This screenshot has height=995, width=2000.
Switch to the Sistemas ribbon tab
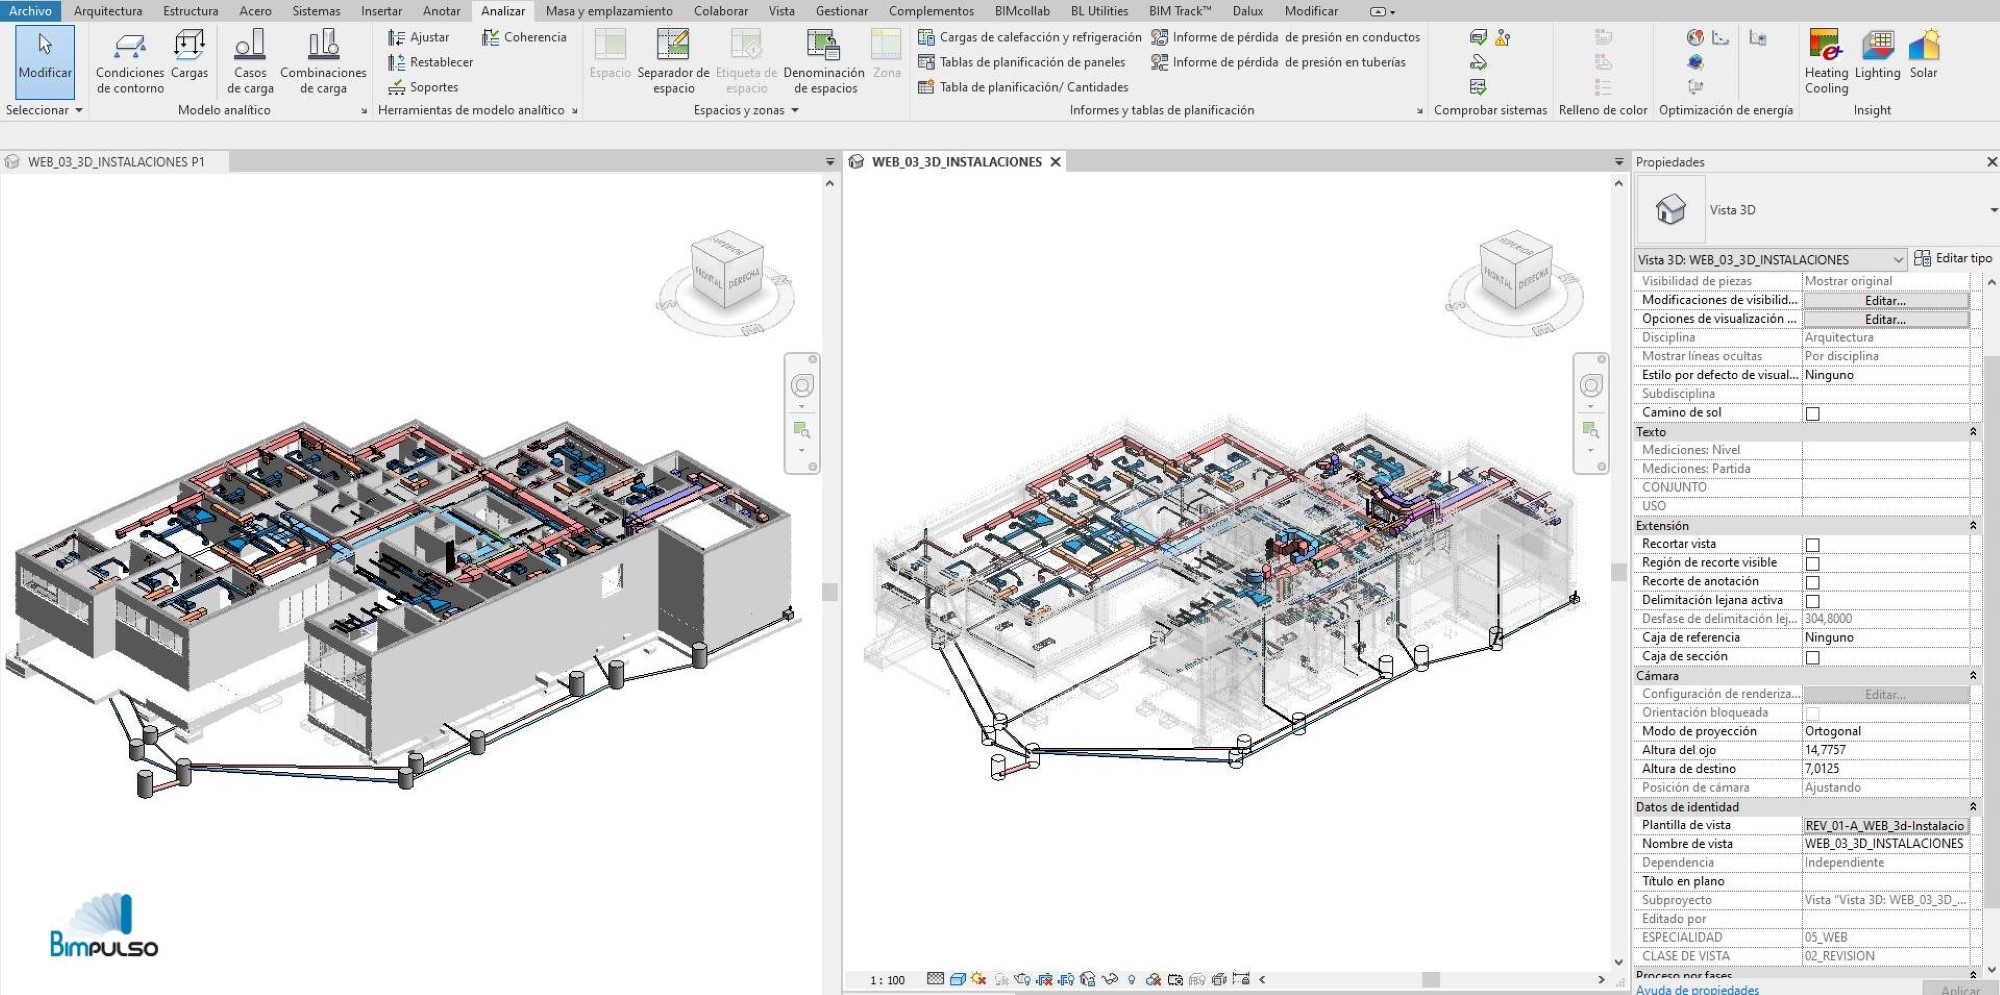[316, 11]
